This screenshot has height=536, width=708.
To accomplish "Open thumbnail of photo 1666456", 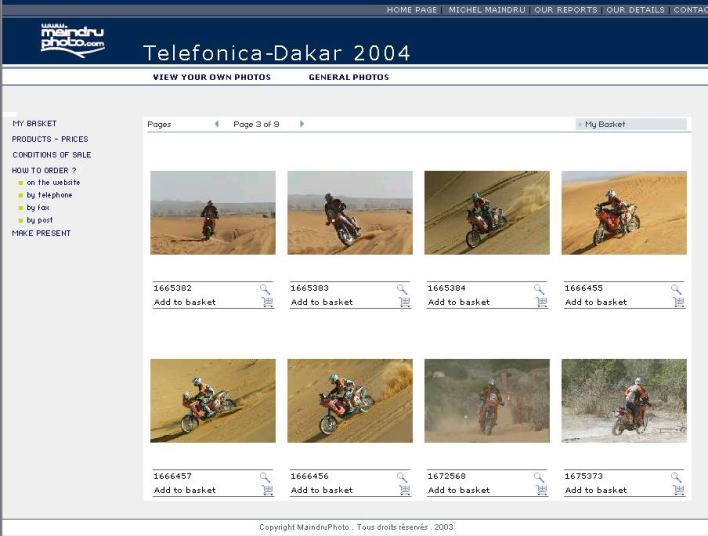I will tap(350, 401).
